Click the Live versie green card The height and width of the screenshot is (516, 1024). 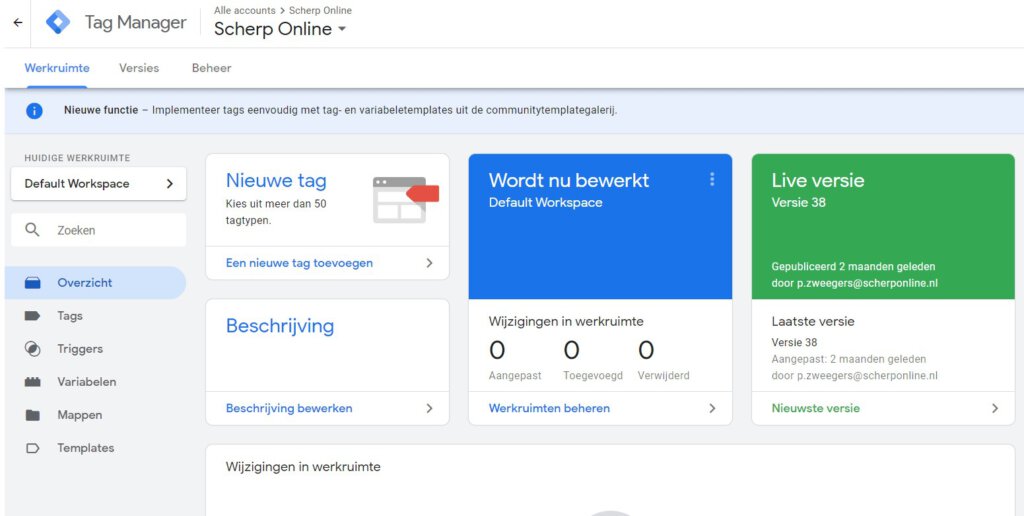click(883, 227)
